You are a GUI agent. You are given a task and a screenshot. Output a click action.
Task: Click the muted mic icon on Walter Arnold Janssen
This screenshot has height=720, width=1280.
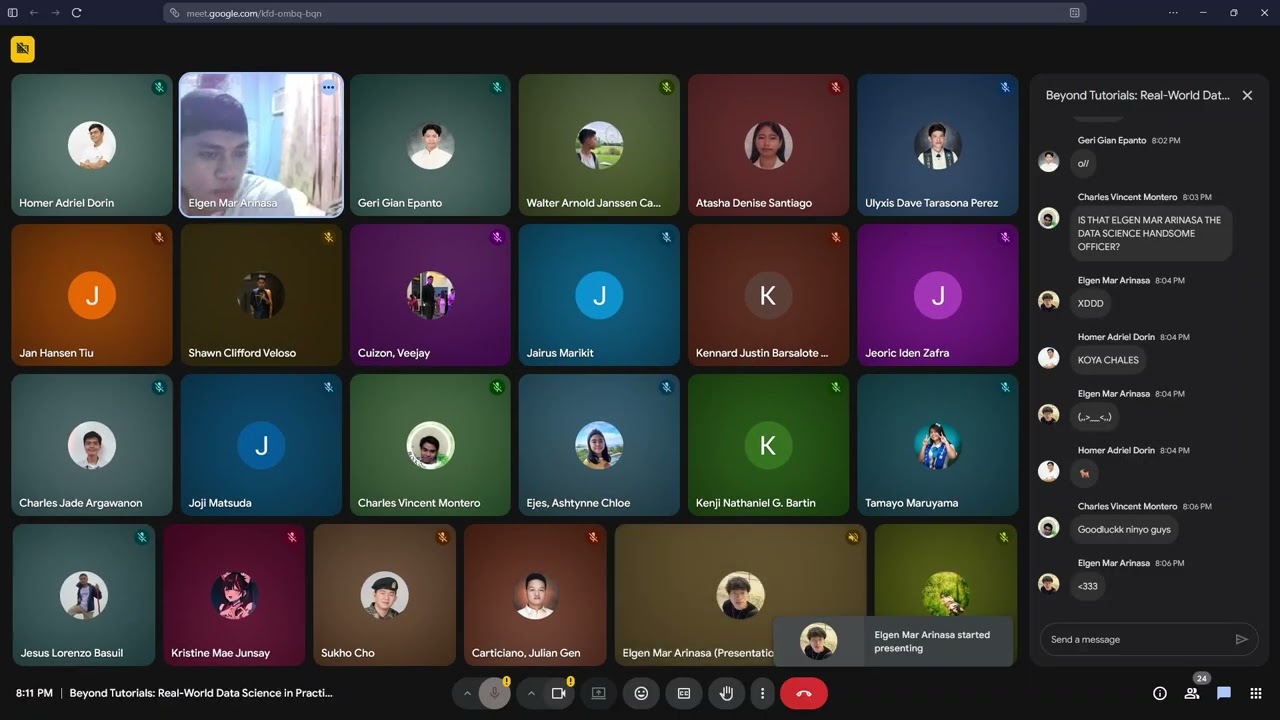pyautogui.click(x=666, y=87)
